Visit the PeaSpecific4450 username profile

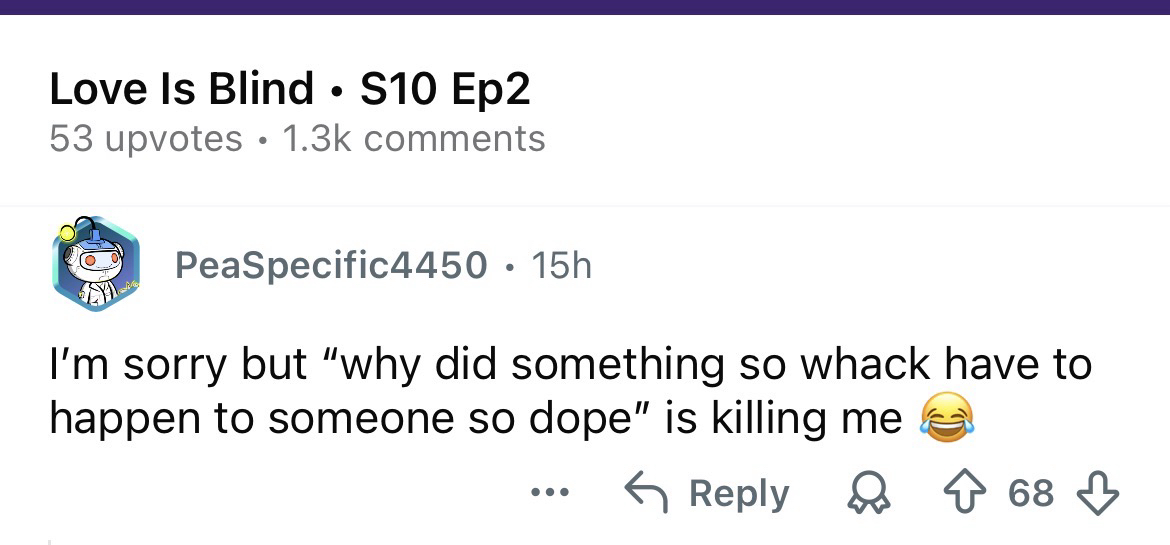[331, 265]
